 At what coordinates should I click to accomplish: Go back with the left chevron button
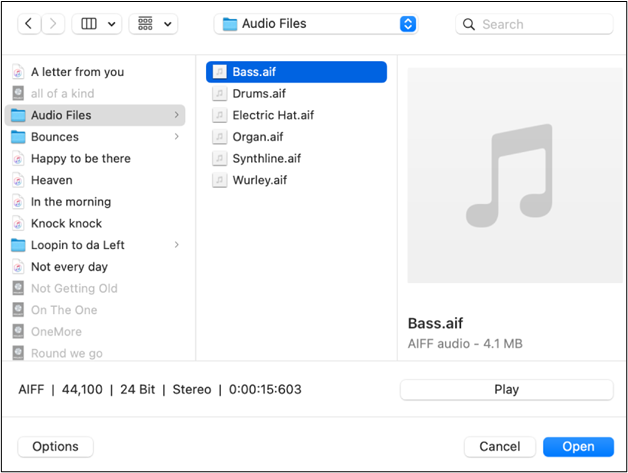click(x=29, y=24)
